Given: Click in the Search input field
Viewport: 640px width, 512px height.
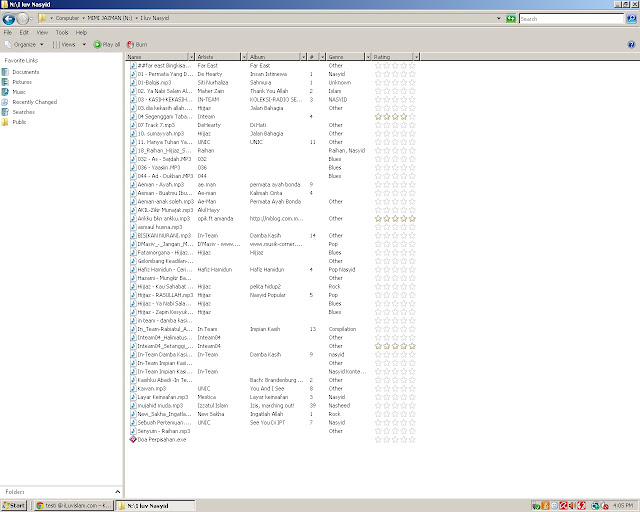Looking at the screenshot, I should pos(571,18).
